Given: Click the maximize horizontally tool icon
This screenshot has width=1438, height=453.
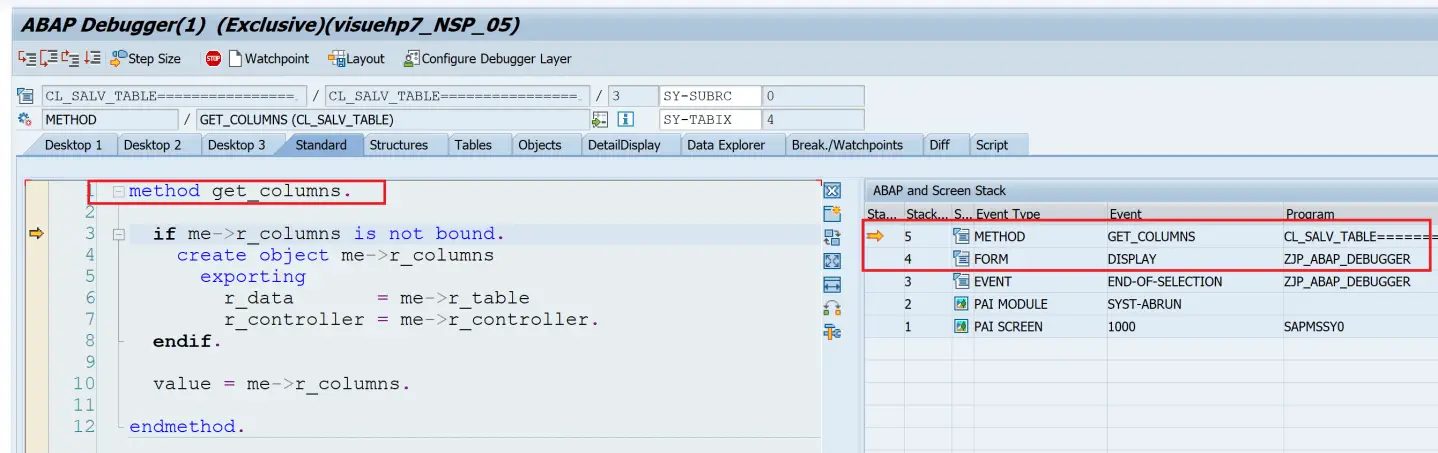Looking at the screenshot, I should coord(832,285).
